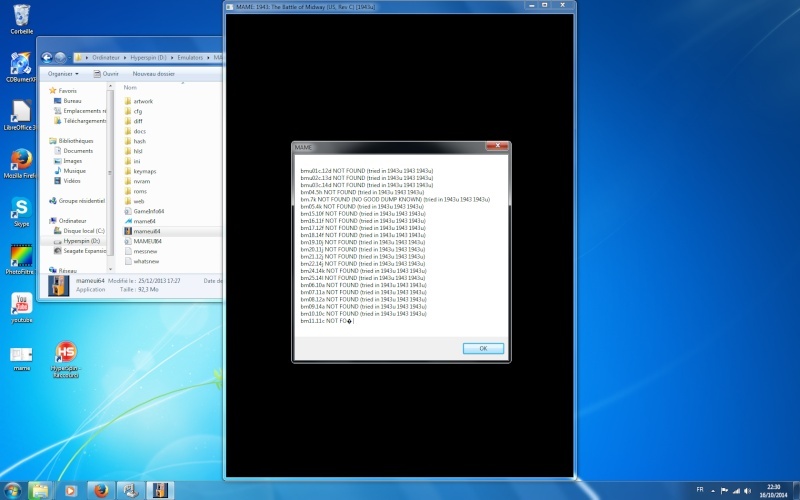Viewport: 800px width, 500px height.
Task: Open the mame desktop icon
Action: [21, 358]
